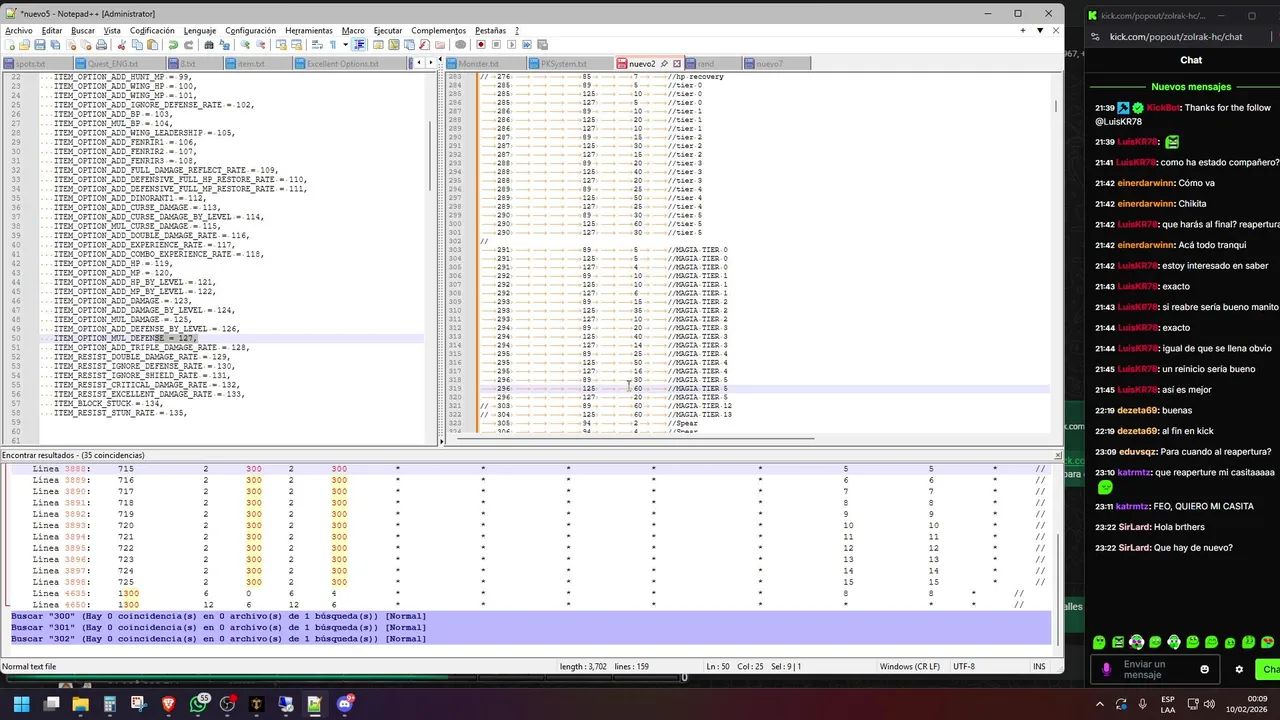This screenshot has height=720, width=1280.
Task: Open tab list dropdown at menu bar right
Action: coord(1038,30)
